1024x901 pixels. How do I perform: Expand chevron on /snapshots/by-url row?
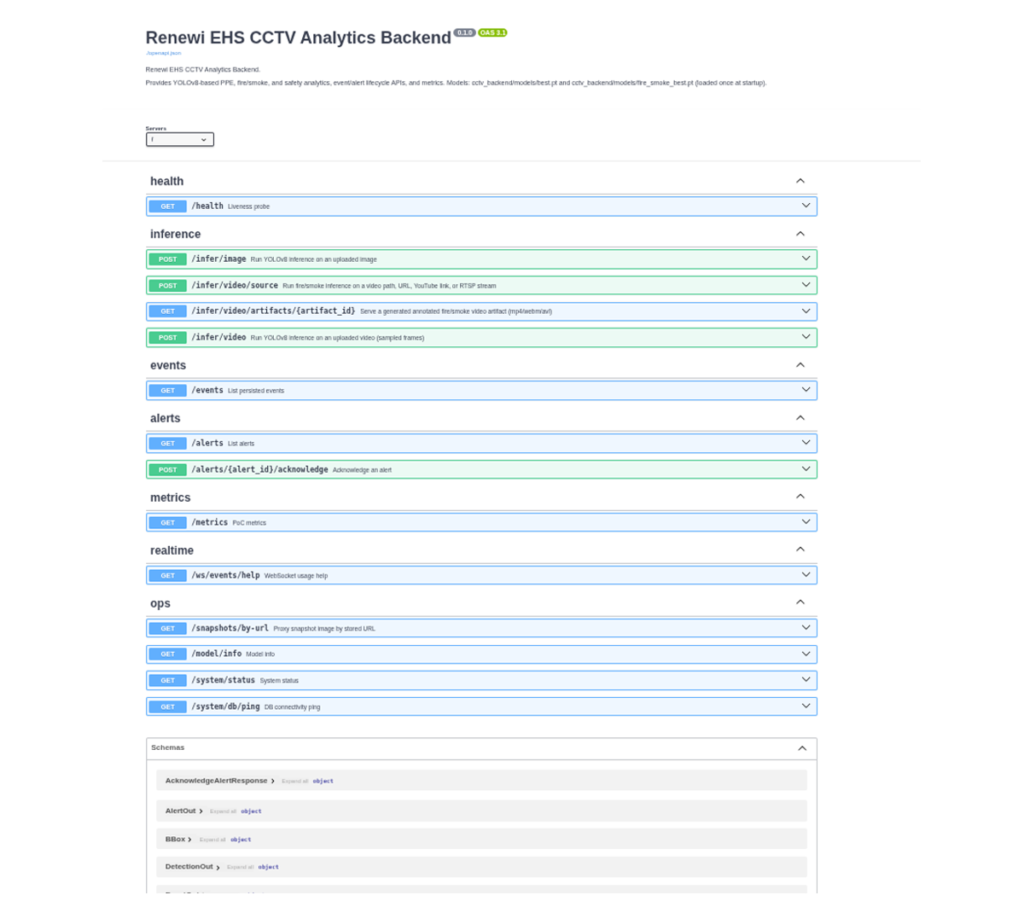click(806, 628)
